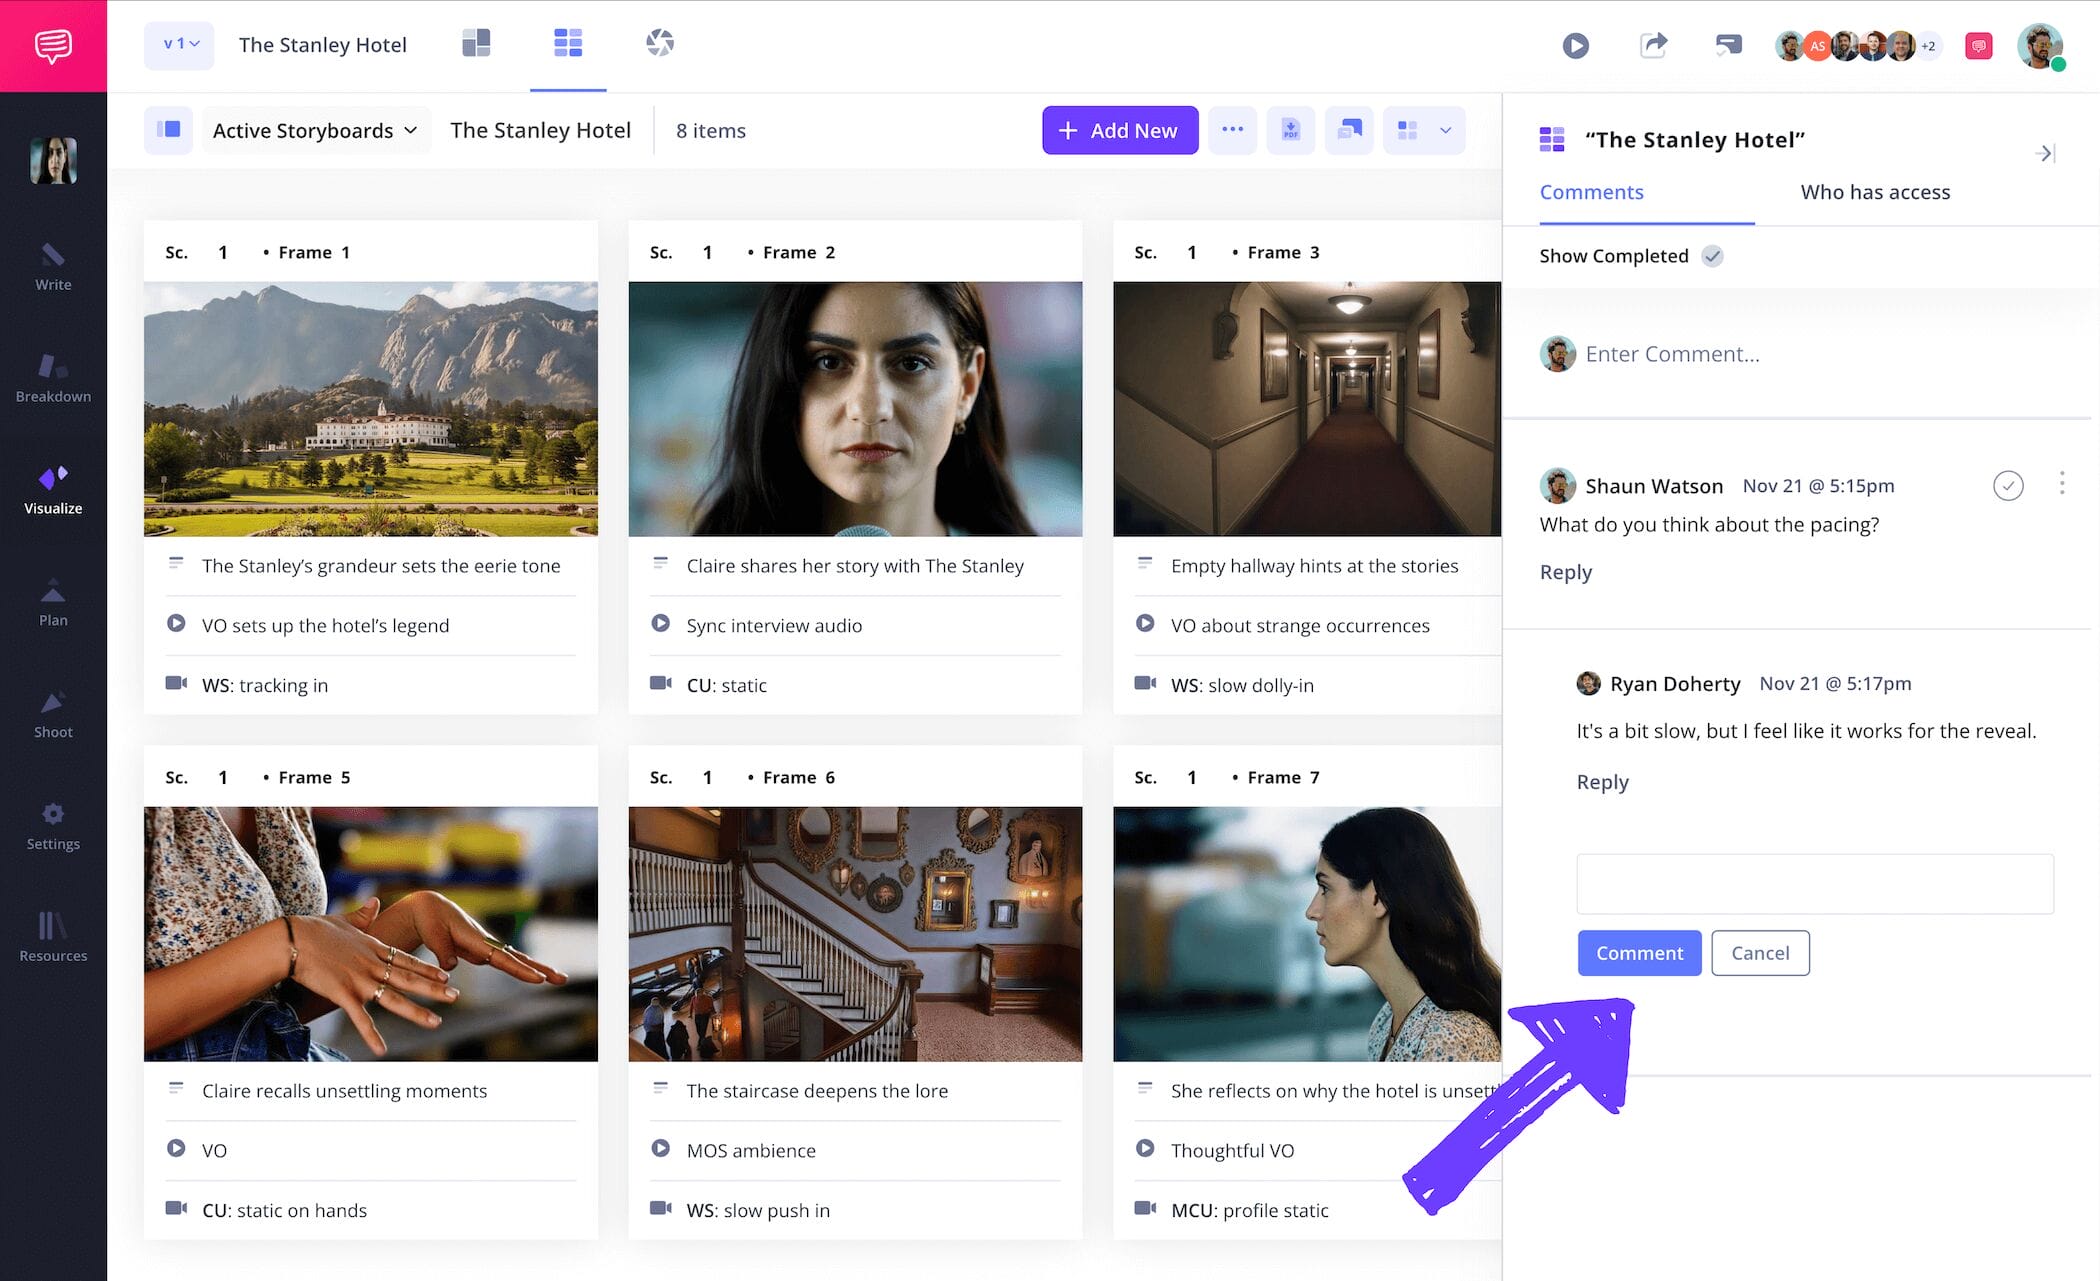Click Reply under Ryan Doherty's comment

tap(1602, 782)
